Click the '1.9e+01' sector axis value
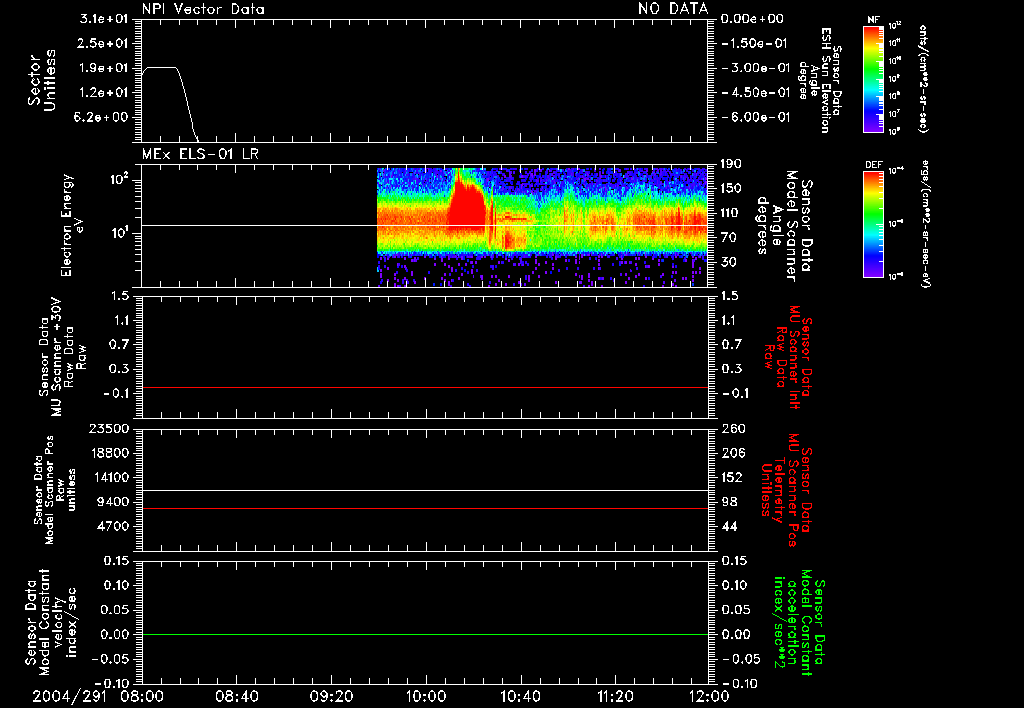Screen dimensions: 1024x708 [x=104, y=67]
